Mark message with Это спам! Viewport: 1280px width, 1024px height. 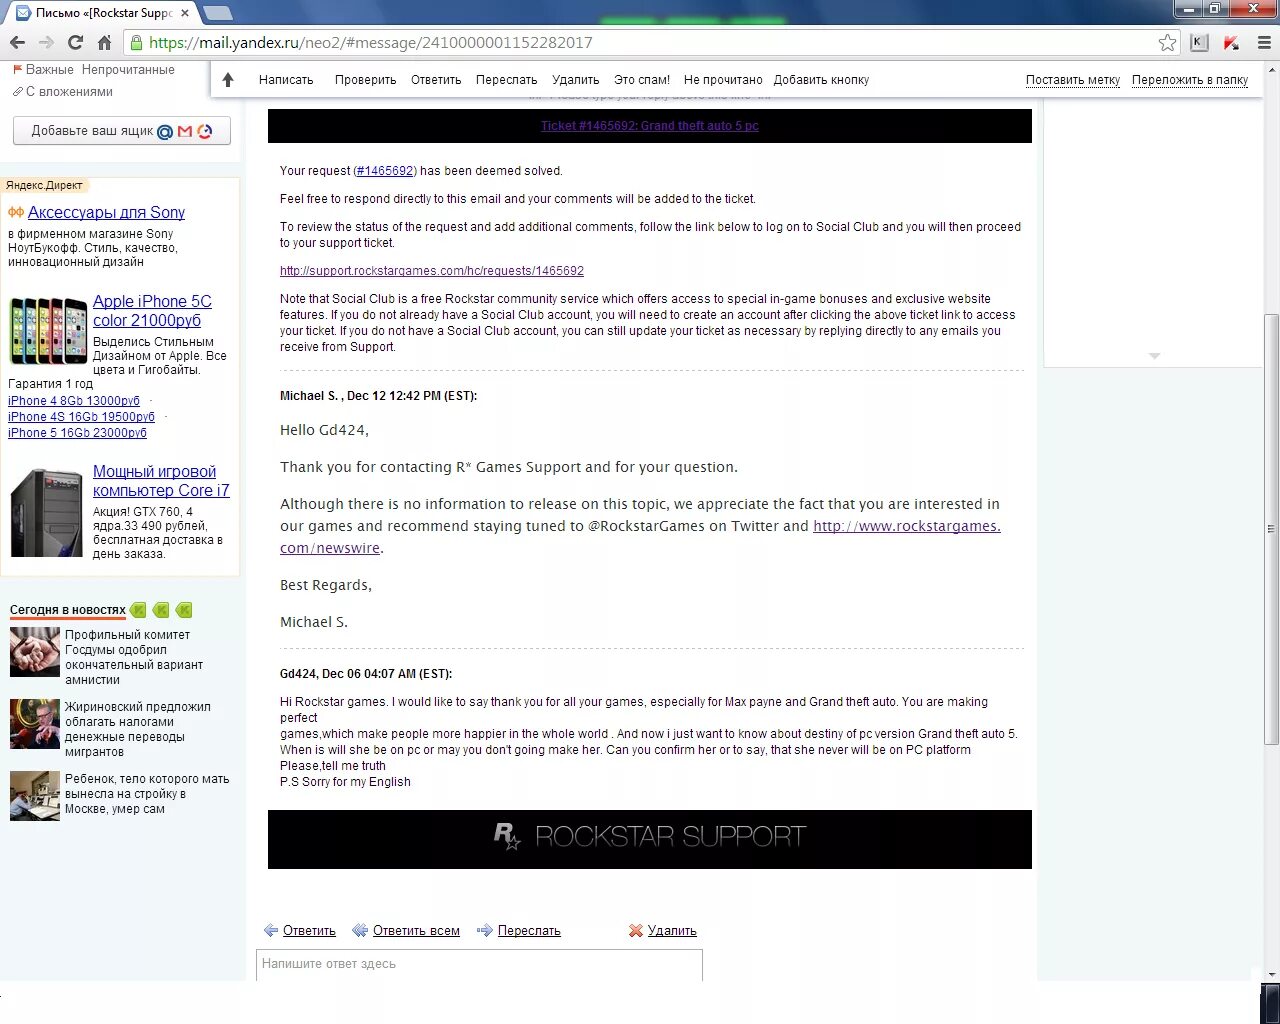tap(642, 80)
